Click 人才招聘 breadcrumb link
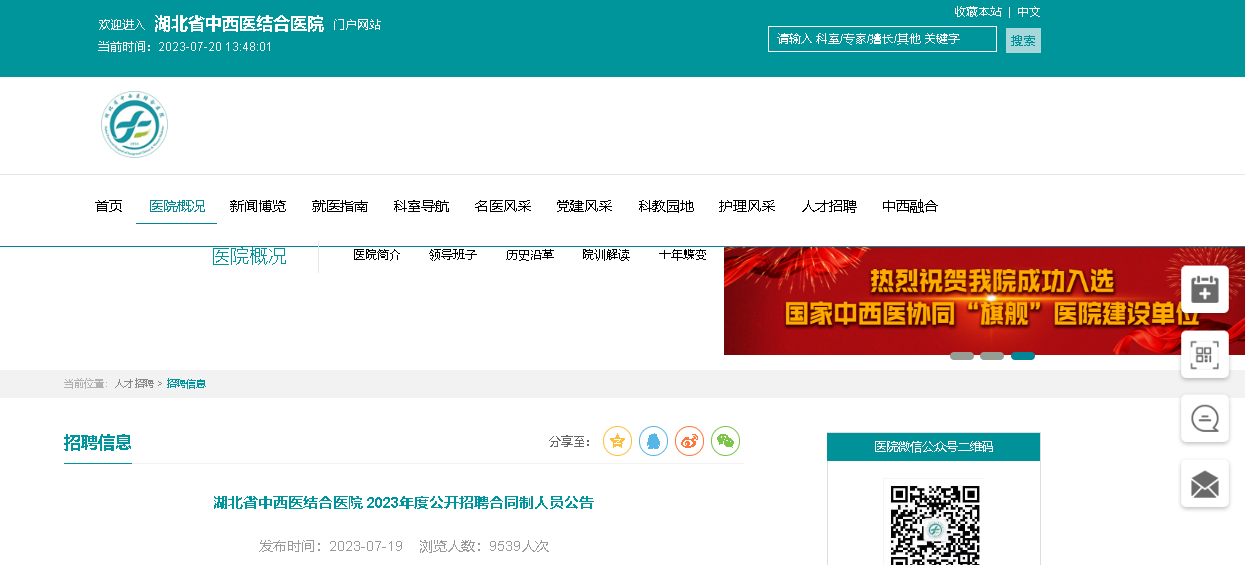This screenshot has width=1245, height=565. tap(133, 384)
